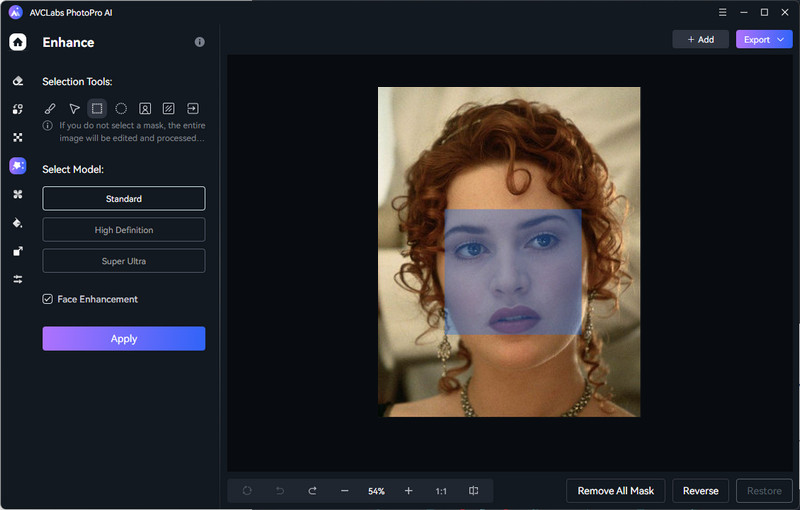Click the Apply button

click(124, 339)
